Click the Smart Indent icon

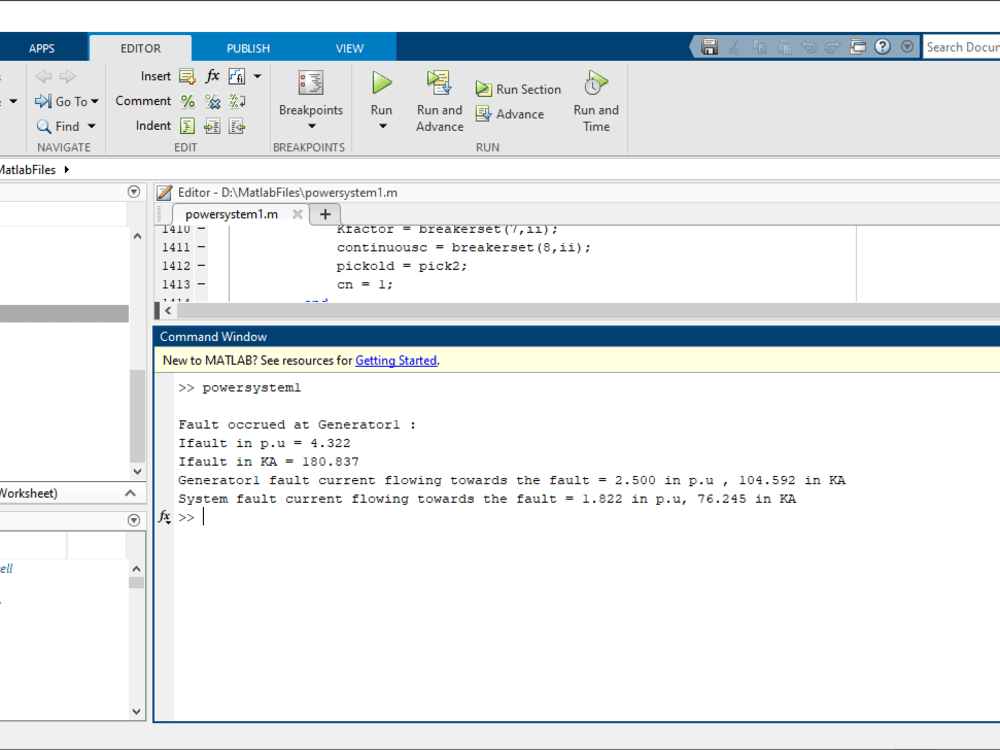187,126
